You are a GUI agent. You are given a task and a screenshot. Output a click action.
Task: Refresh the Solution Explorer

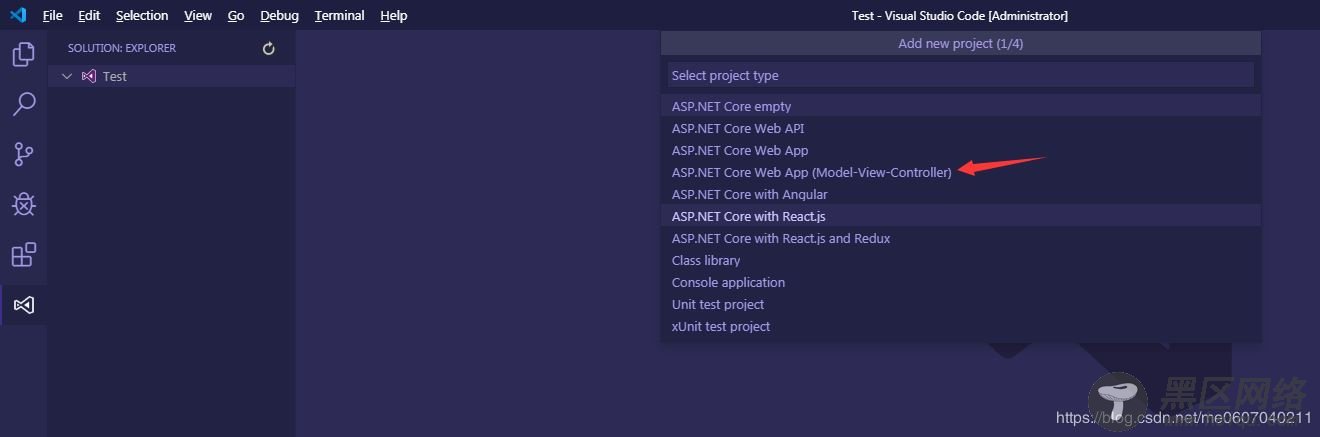tap(268, 48)
